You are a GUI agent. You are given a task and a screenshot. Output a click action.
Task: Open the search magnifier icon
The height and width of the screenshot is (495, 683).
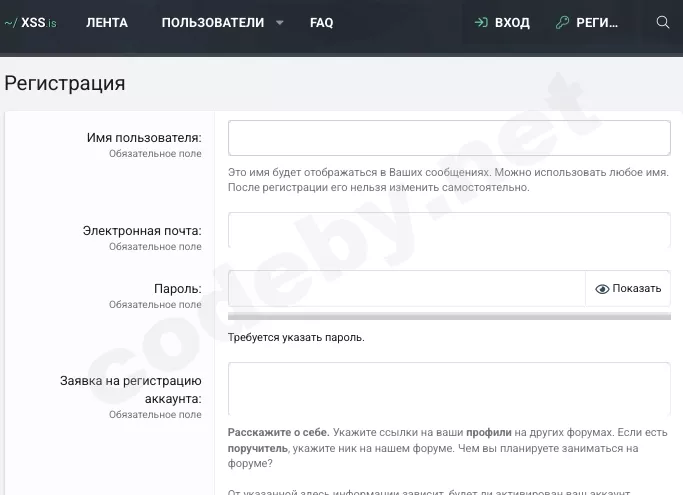click(x=663, y=22)
